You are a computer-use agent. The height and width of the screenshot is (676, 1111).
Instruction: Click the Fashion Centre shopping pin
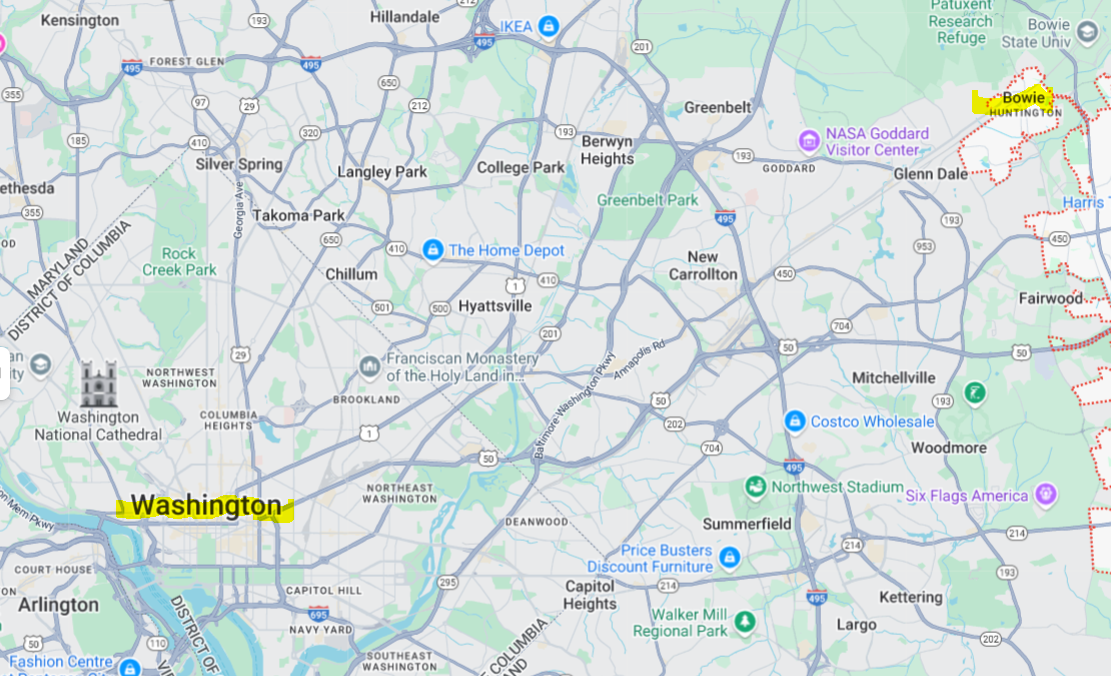(130, 667)
